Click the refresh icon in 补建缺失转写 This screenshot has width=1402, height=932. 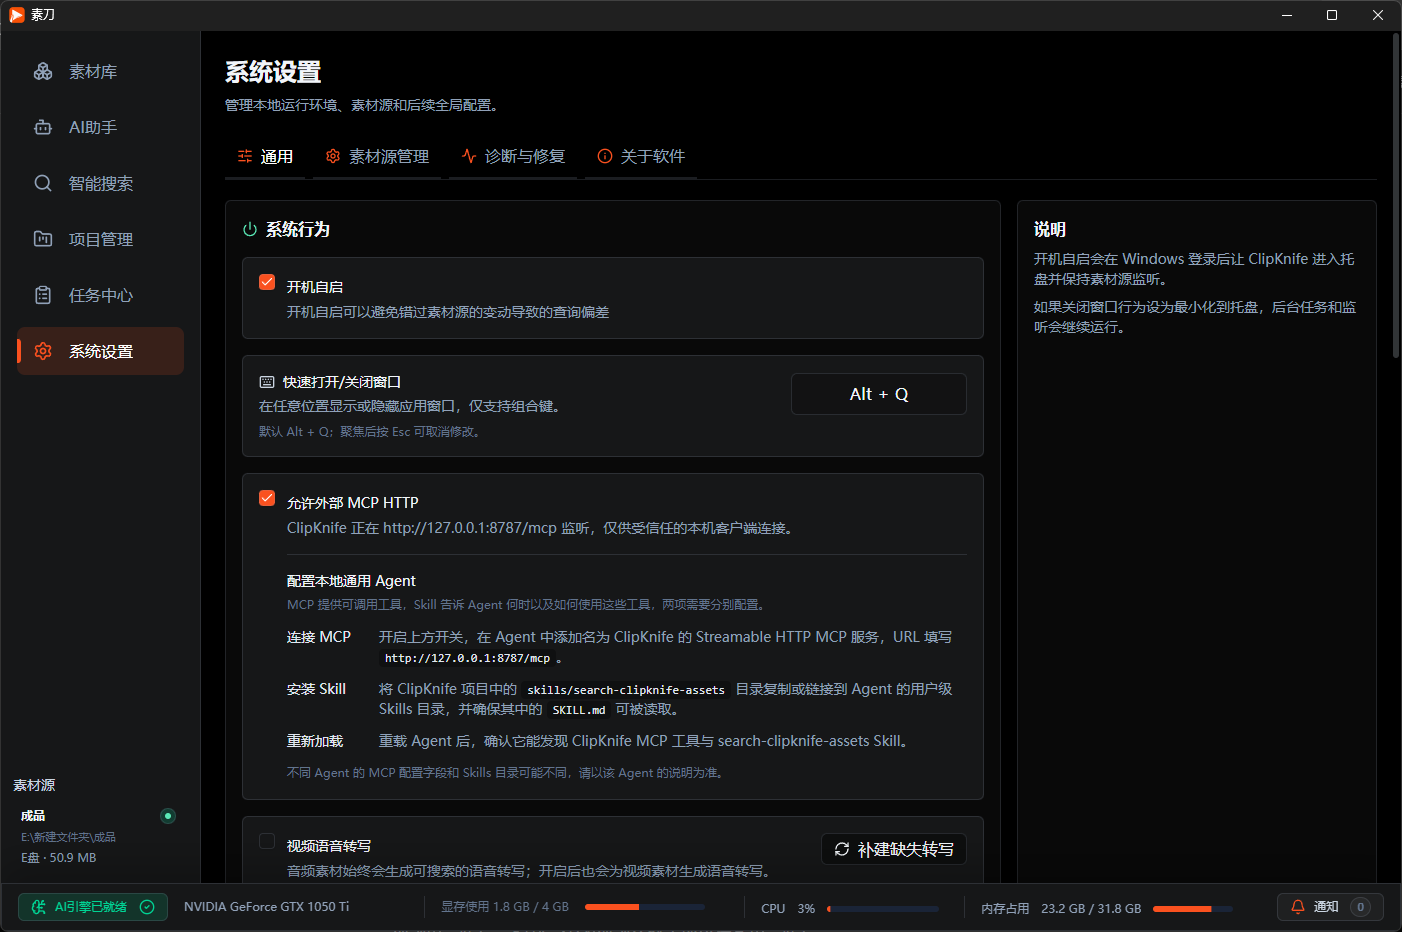pyautogui.click(x=842, y=849)
